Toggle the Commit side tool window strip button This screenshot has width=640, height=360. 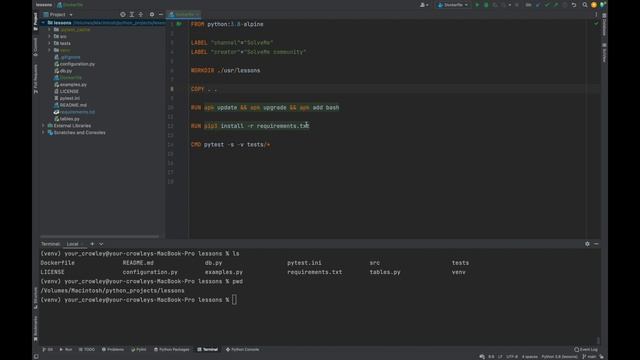[x=36, y=47]
